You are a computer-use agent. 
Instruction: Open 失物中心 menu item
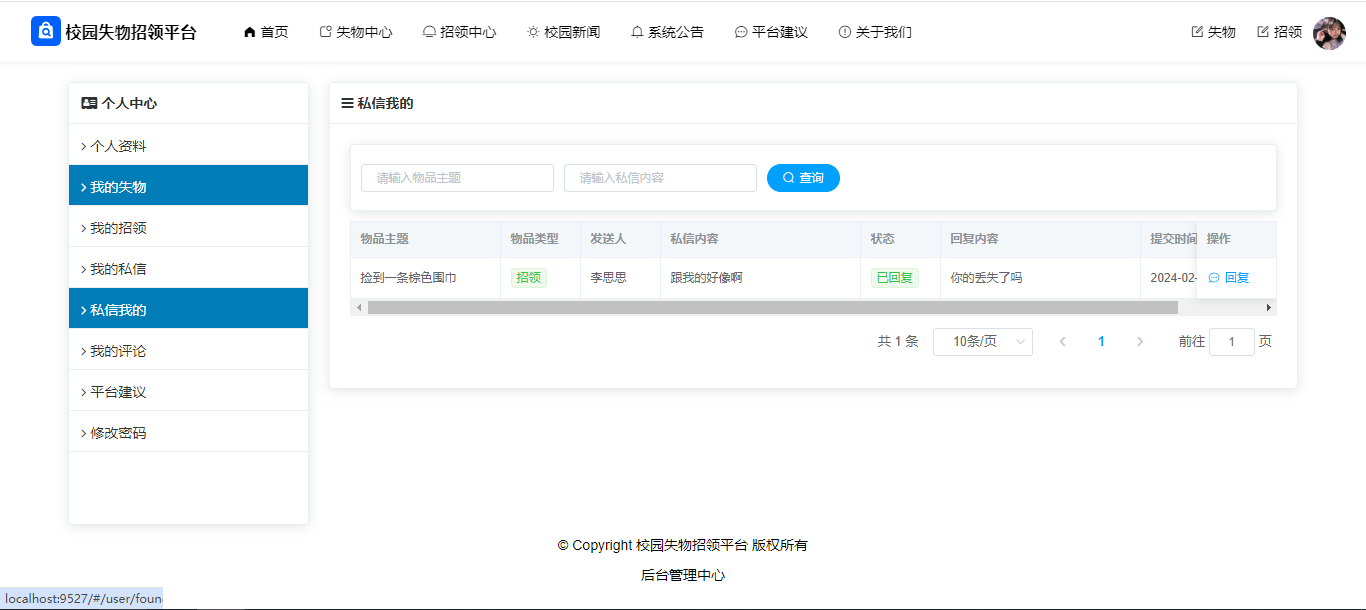tap(356, 32)
